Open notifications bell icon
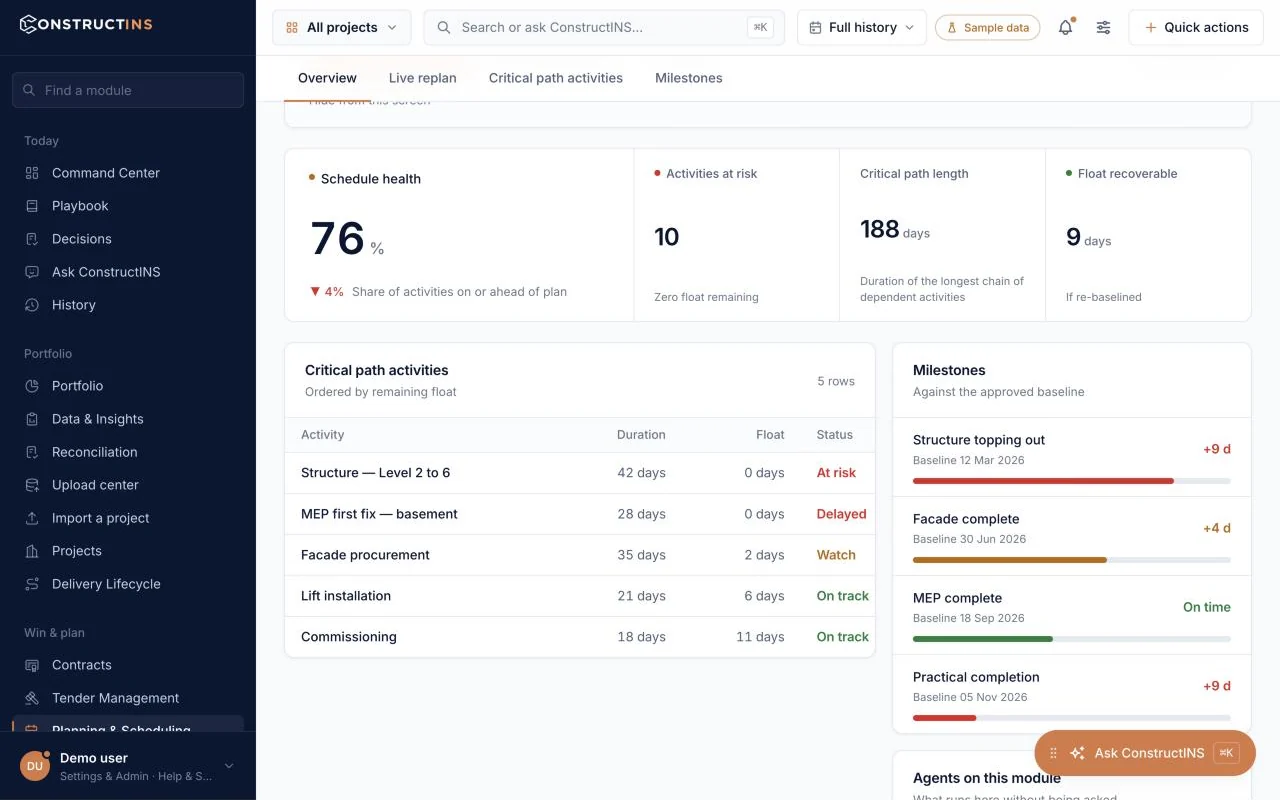The height and width of the screenshot is (800, 1280). pos(1065,28)
